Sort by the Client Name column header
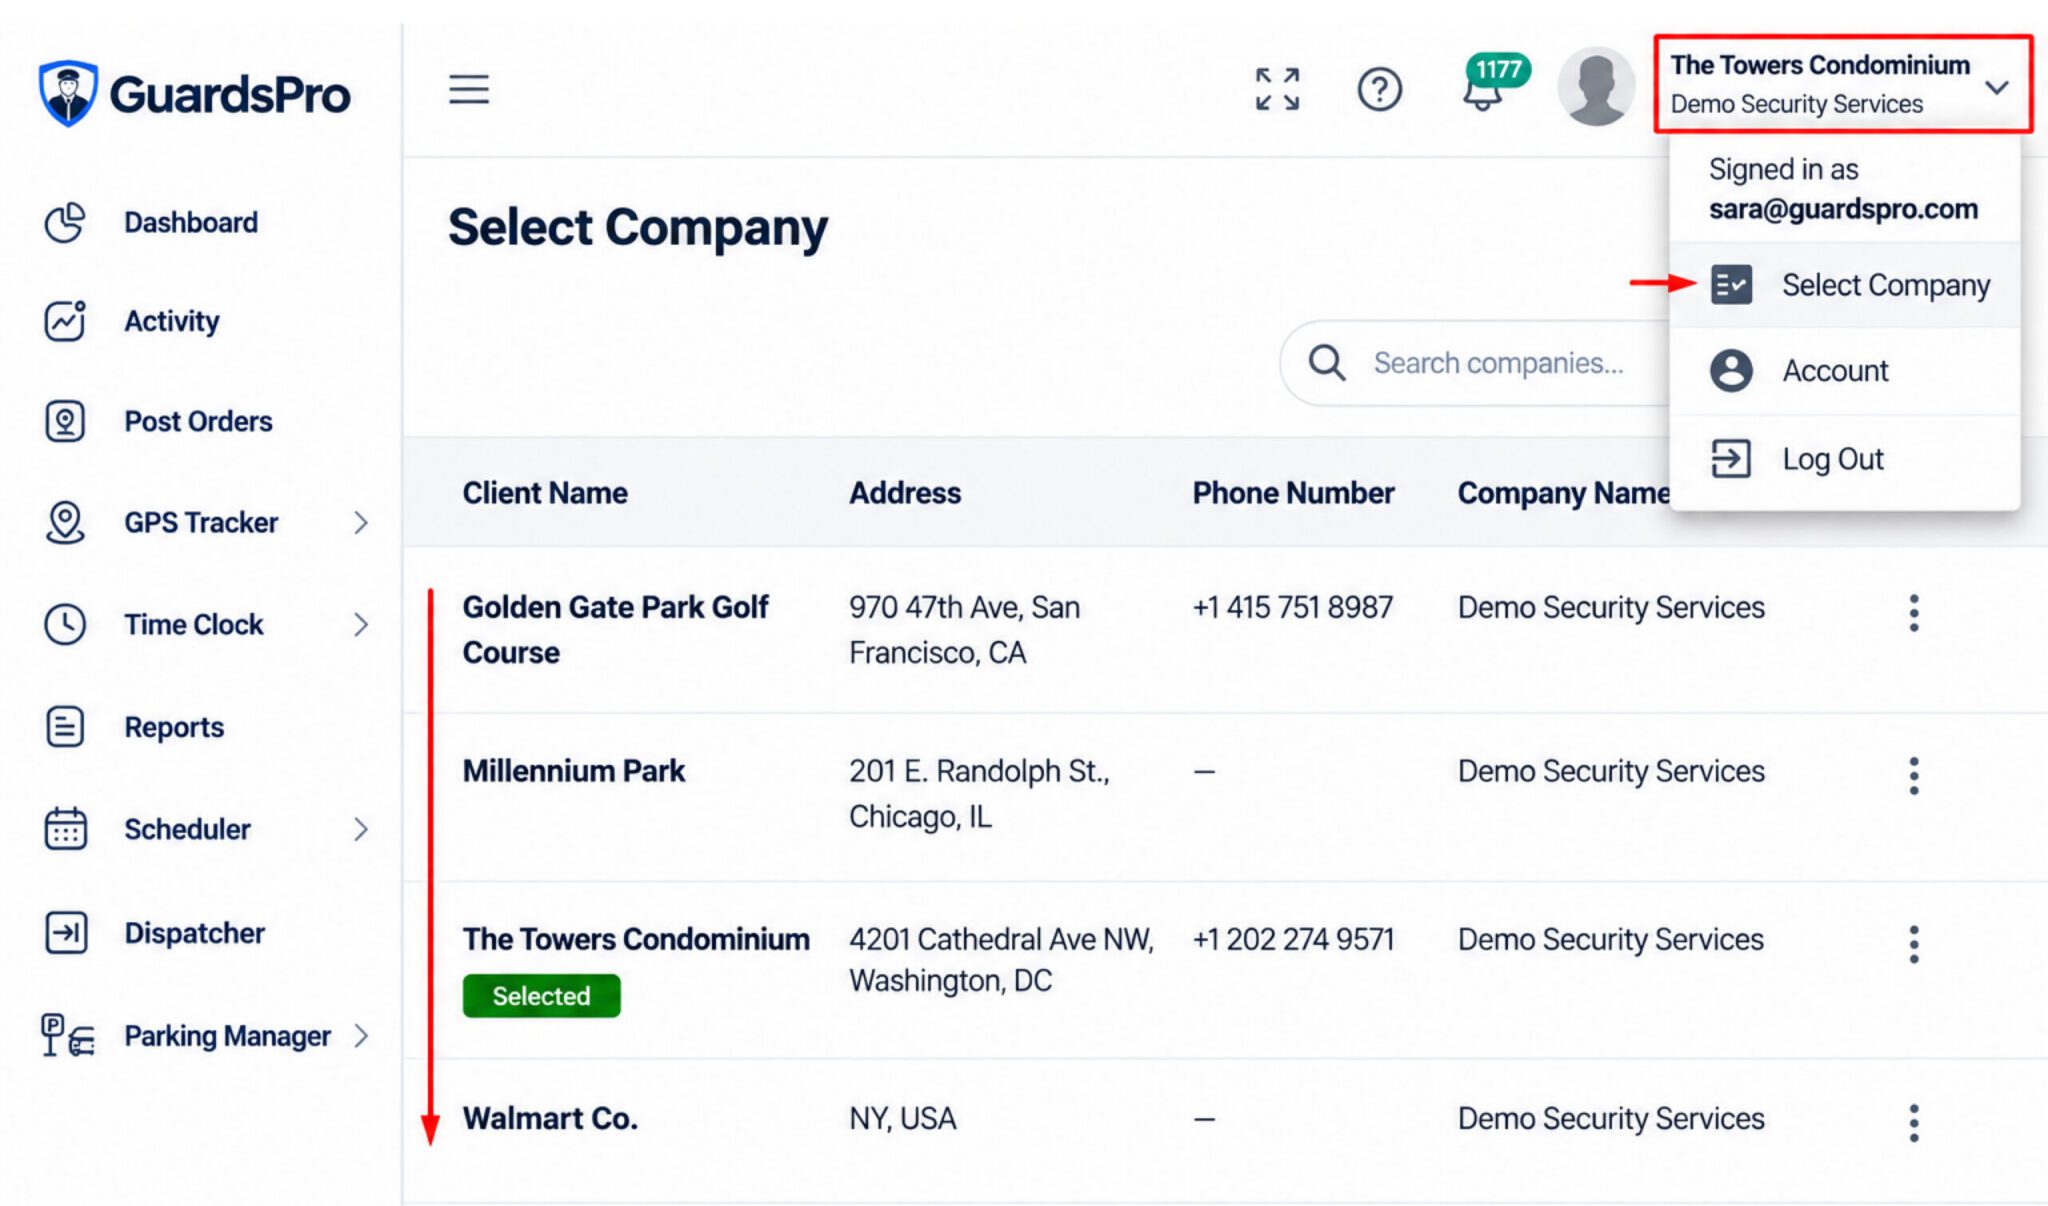 [545, 493]
